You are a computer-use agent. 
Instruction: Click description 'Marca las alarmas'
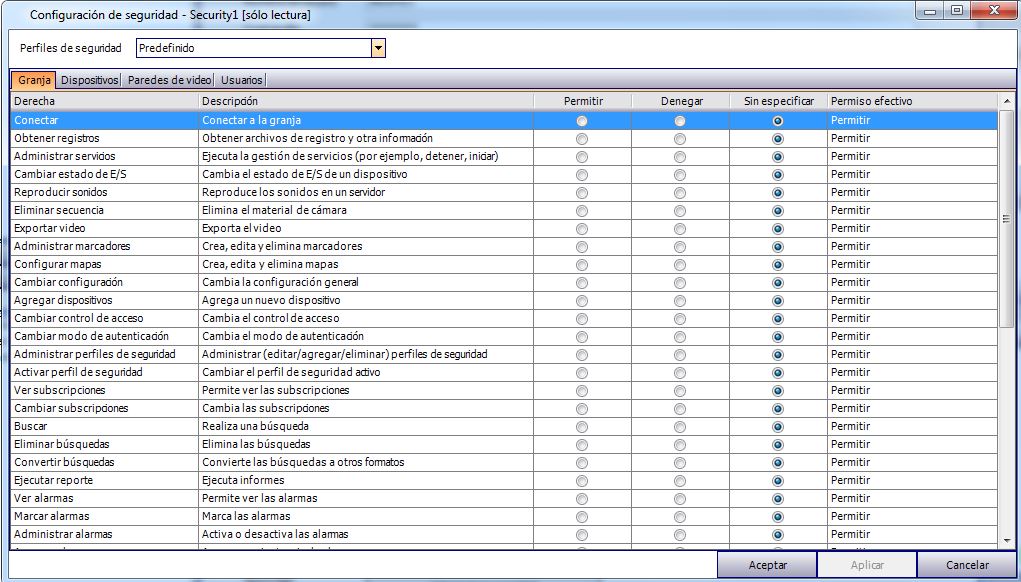(246, 516)
